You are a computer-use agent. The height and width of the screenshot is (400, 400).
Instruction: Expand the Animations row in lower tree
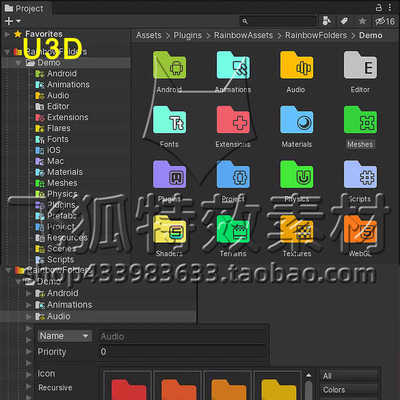pyautogui.click(x=29, y=305)
